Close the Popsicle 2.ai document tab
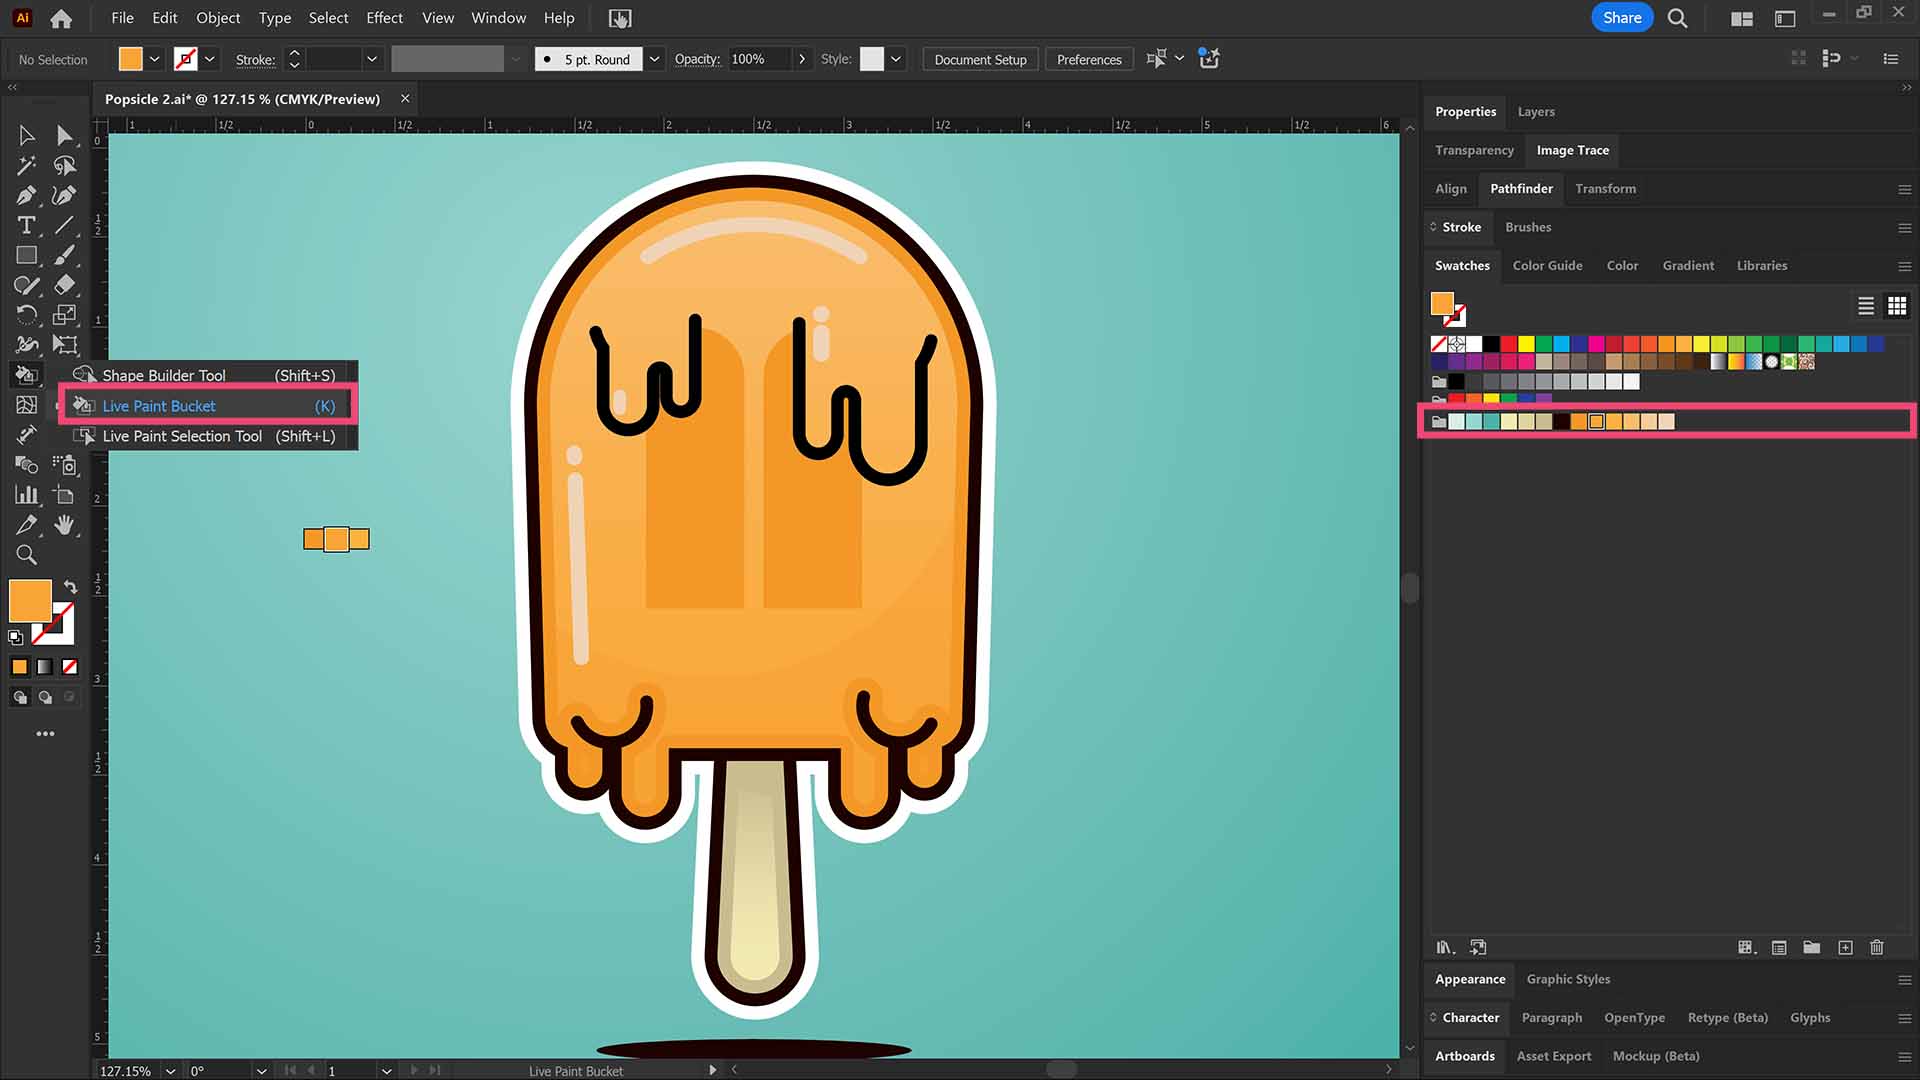The image size is (1920, 1080). point(405,99)
